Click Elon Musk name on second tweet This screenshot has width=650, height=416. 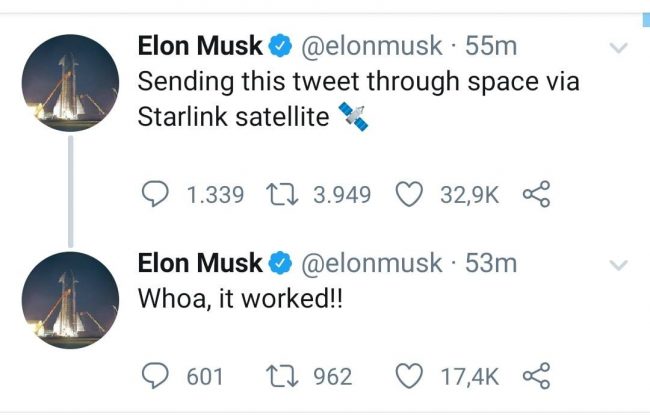(x=200, y=264)
